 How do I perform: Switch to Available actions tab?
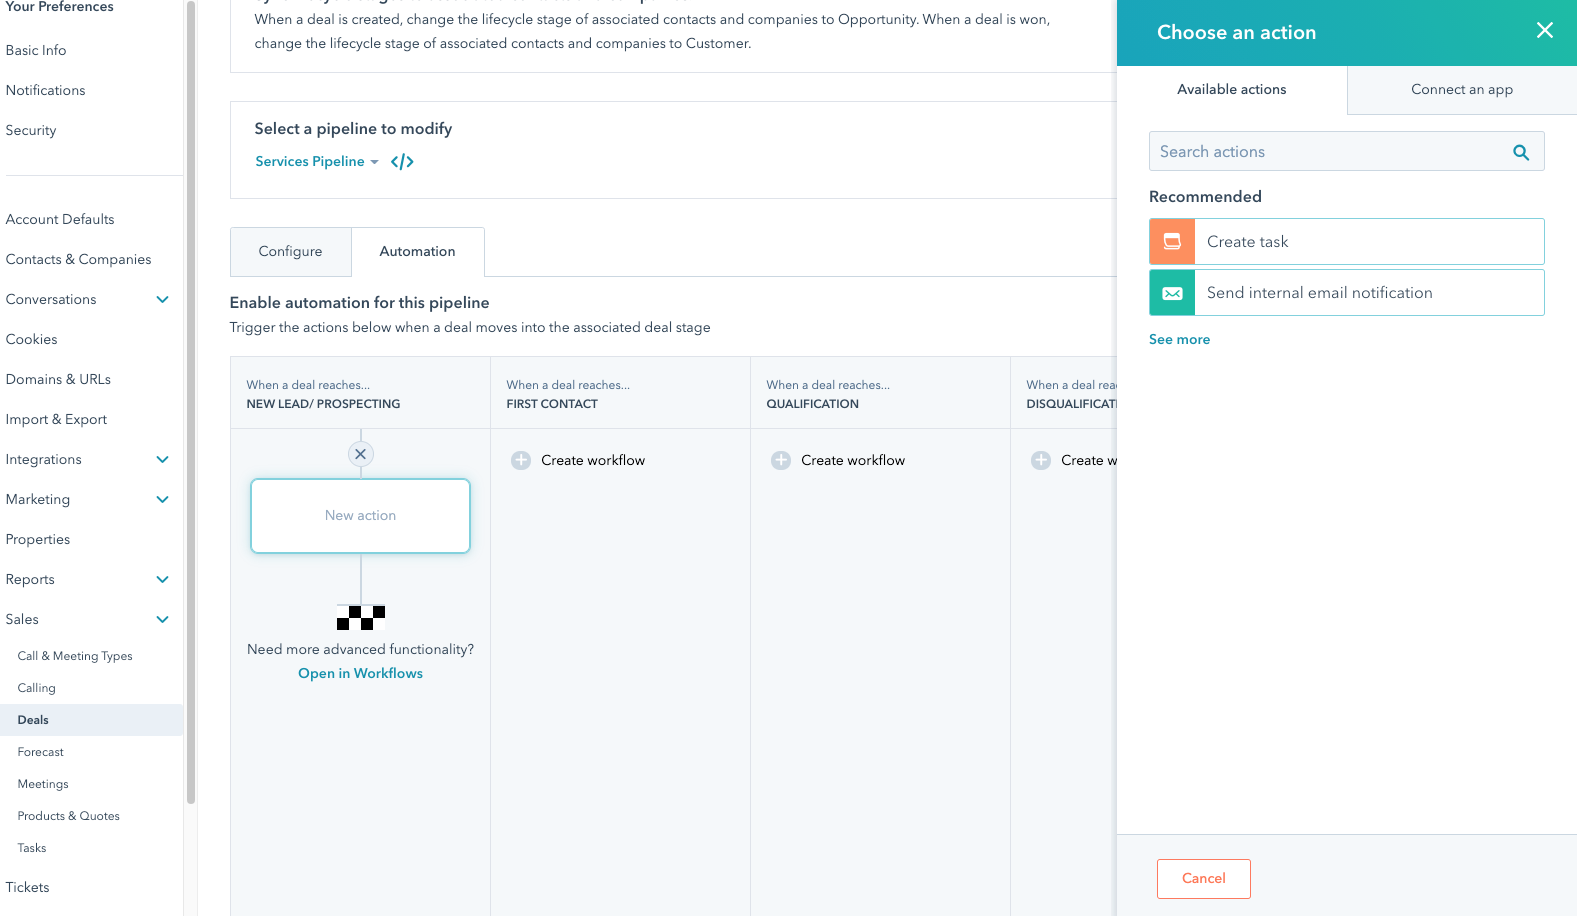1232,90
